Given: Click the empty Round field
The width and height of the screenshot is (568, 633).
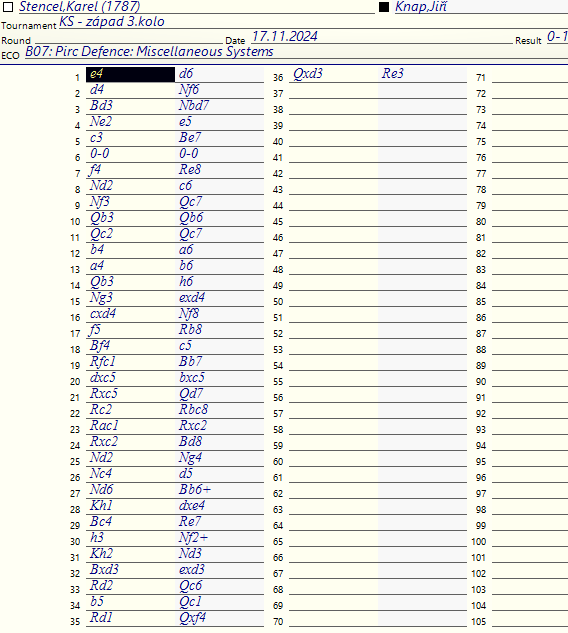Looking at the screenshot, I should pyautogui.click(x=129, y=39).
